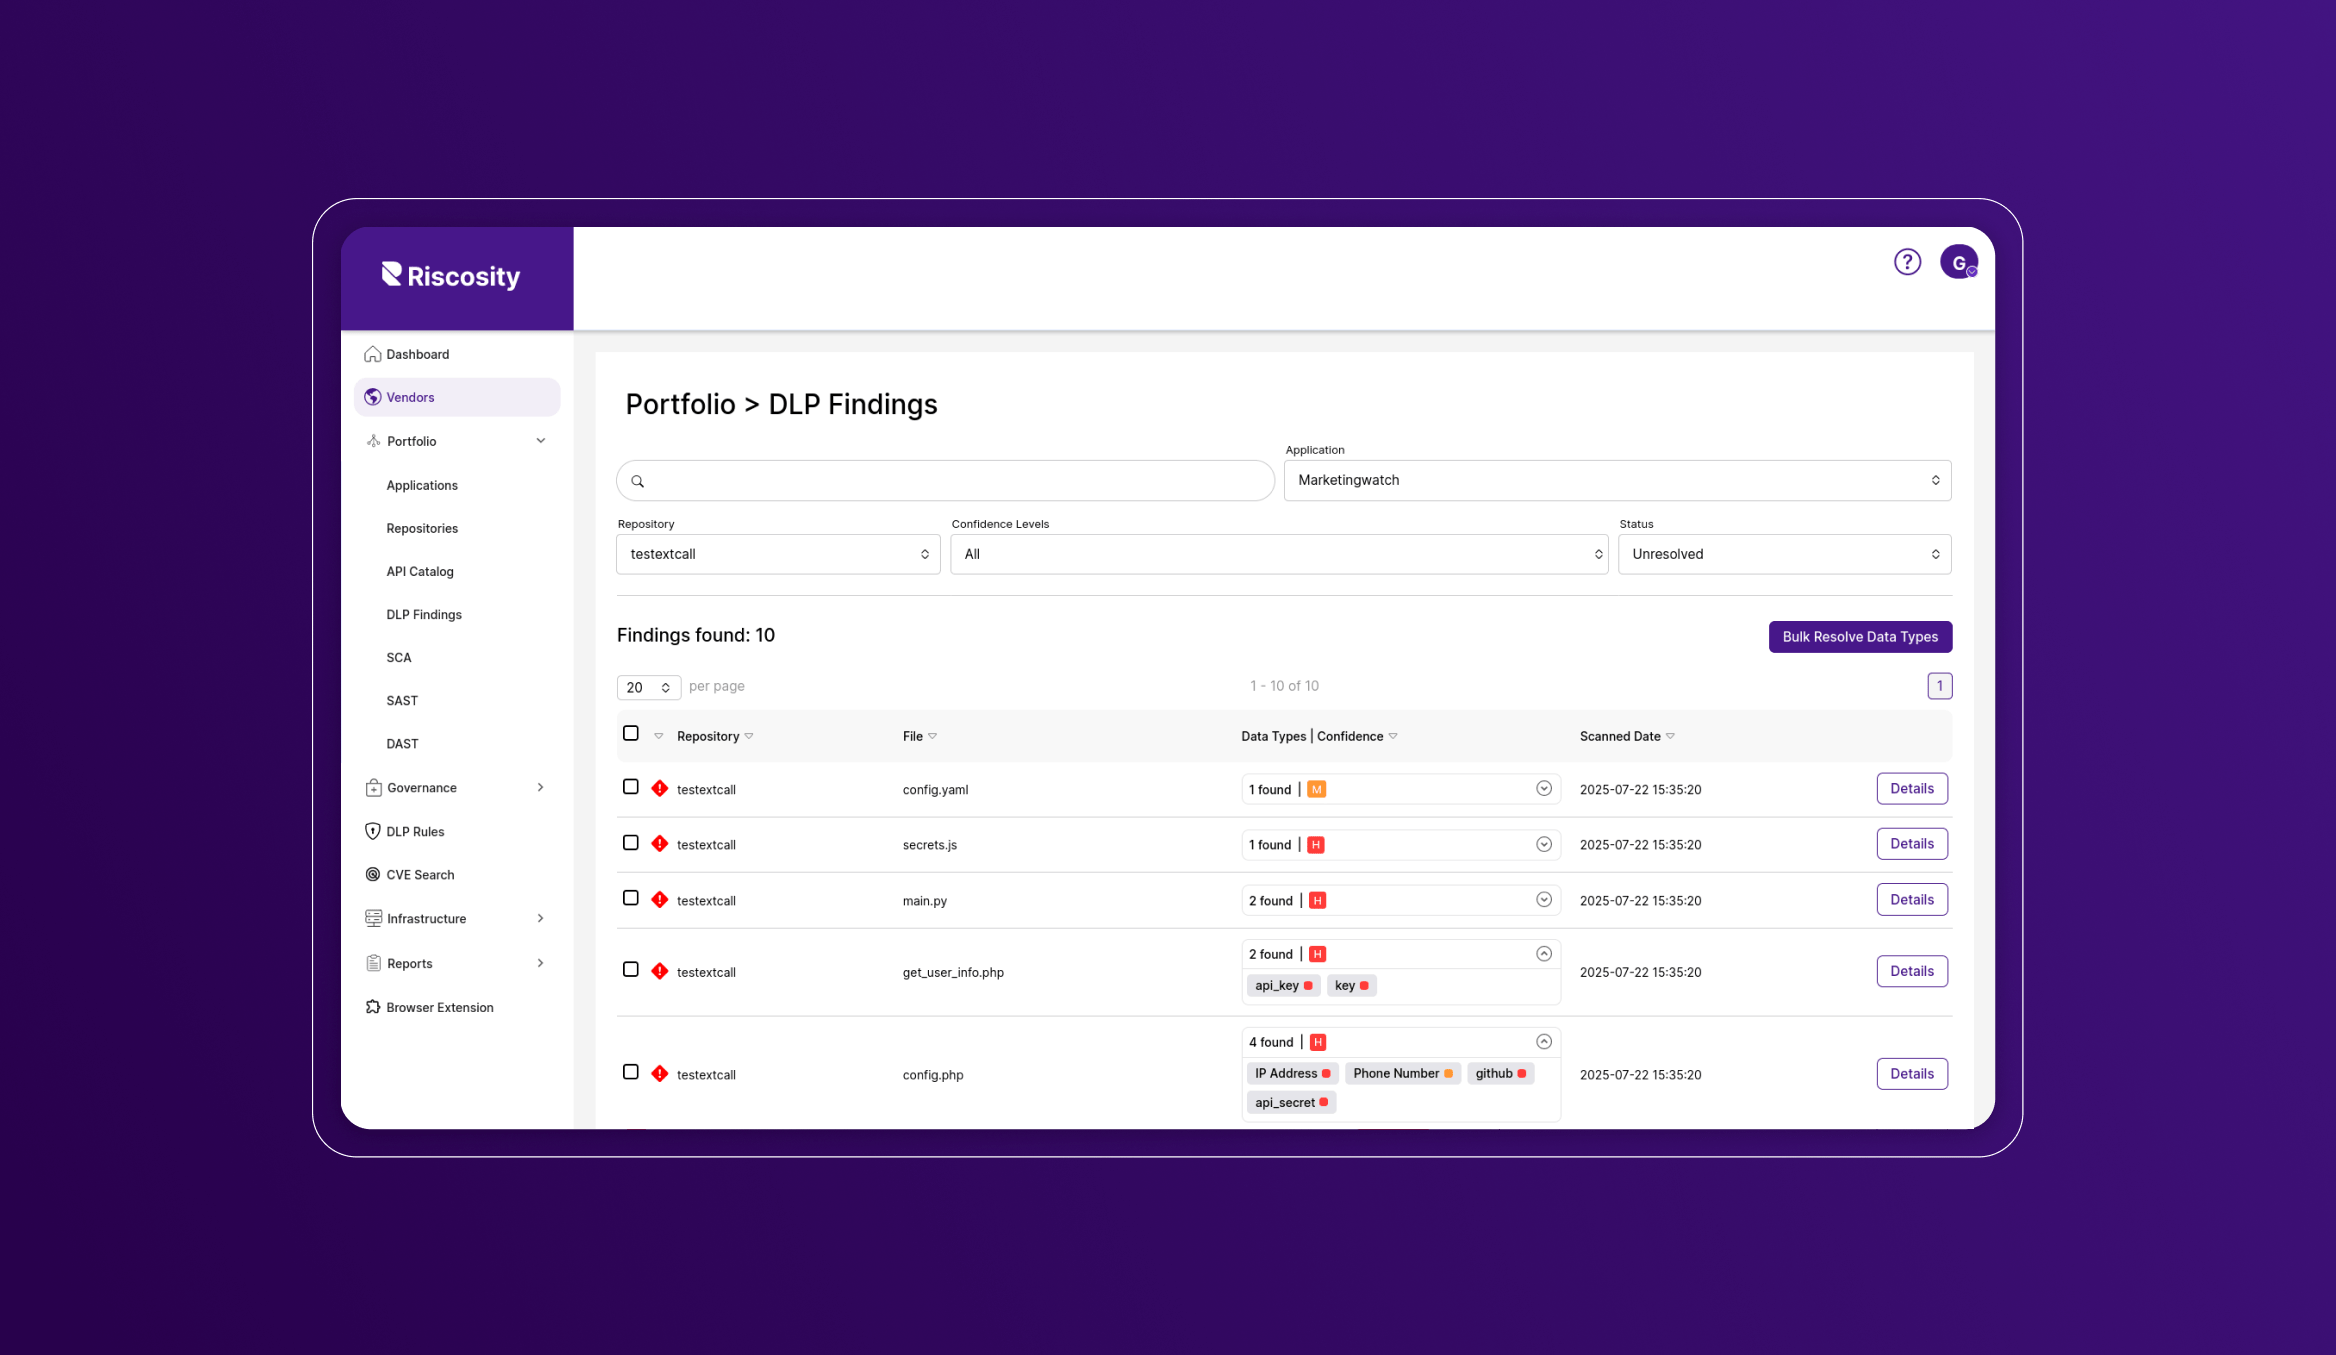Open Applications in the sidebar
The width and height of the screenshot is (2336, 1355).
pyautogui.click(x=422, y=485)
